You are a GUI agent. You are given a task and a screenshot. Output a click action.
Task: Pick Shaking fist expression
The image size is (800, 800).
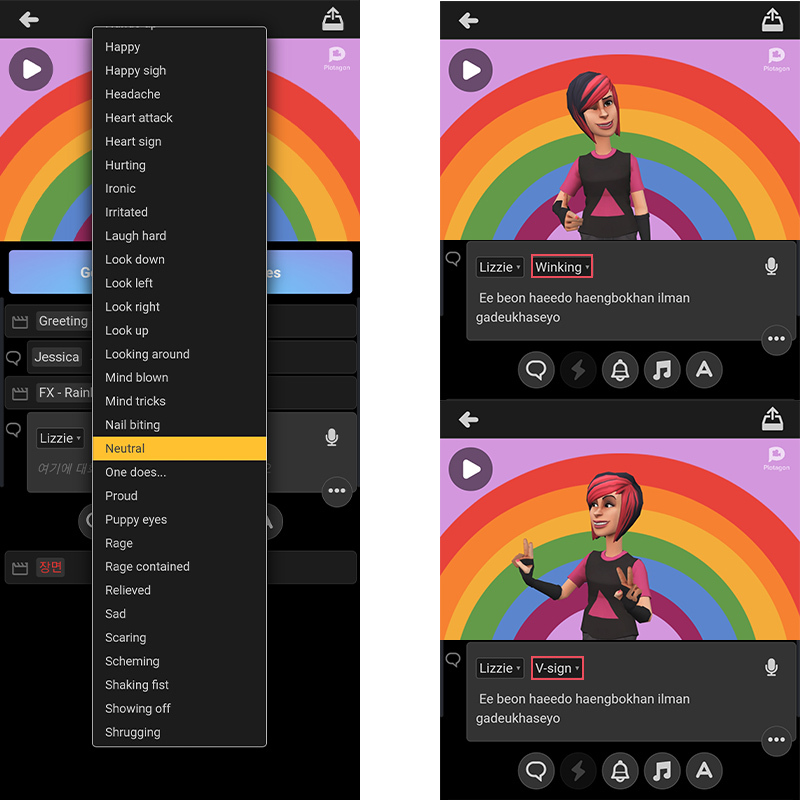[179, 685]
